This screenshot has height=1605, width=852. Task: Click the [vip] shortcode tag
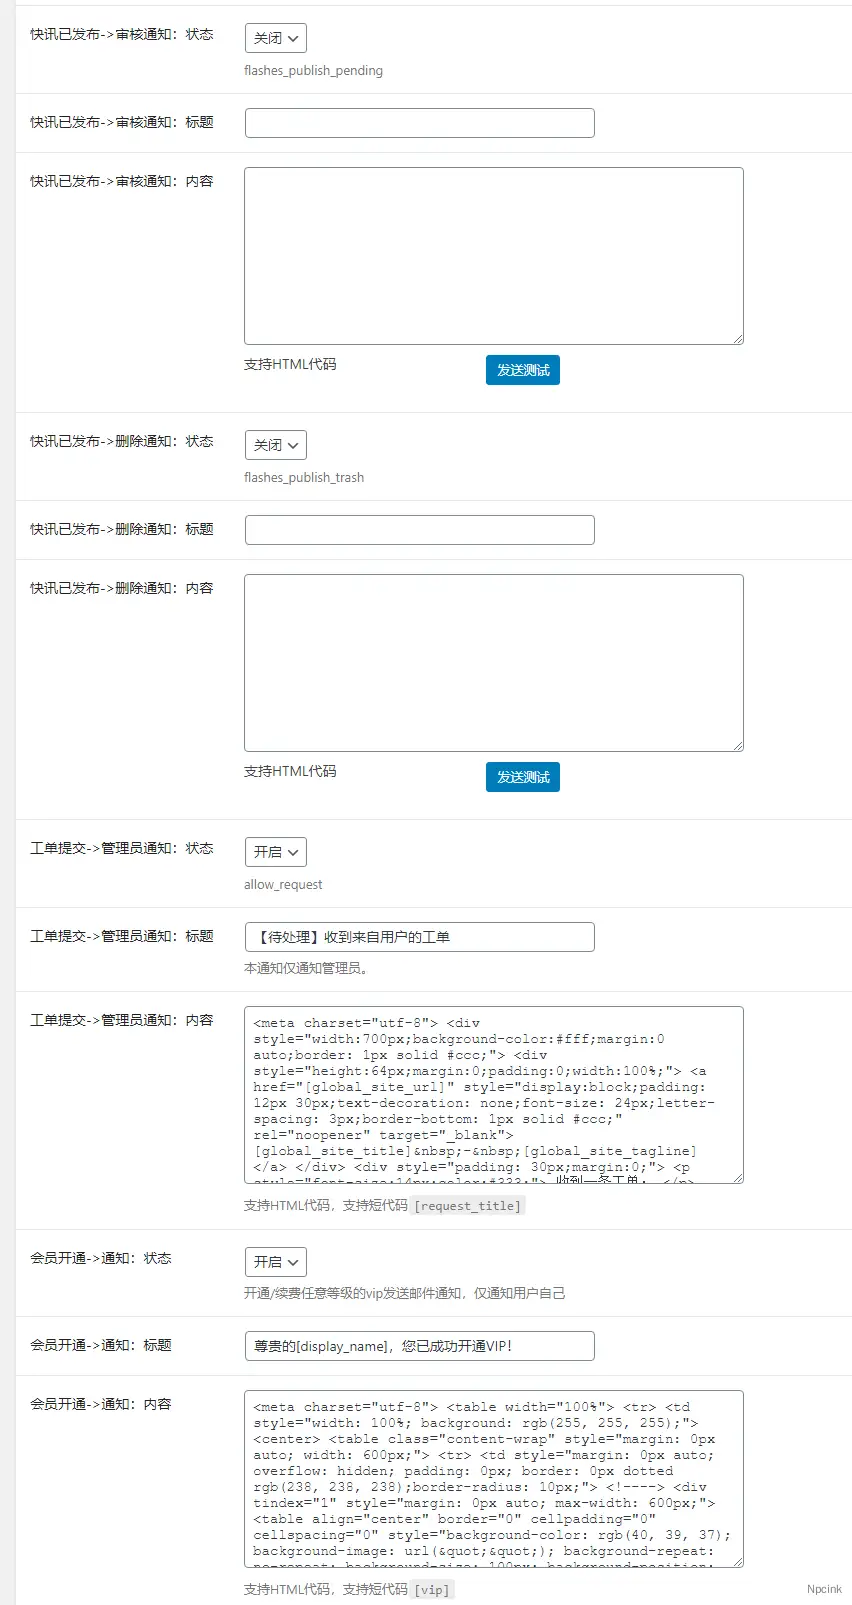click(433, 1590)
